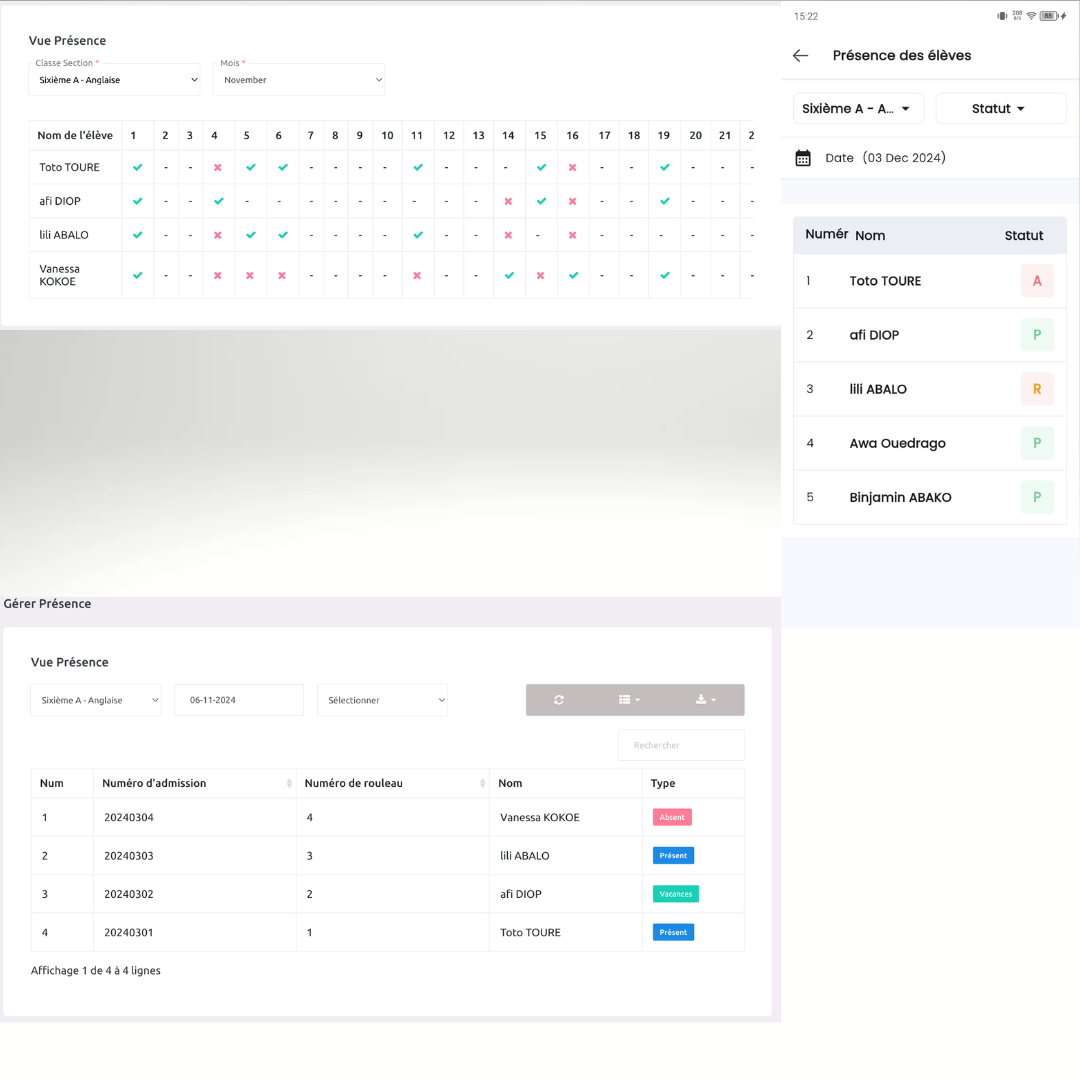
Task: Click the Rechercher search field
Action: [681, 745]
